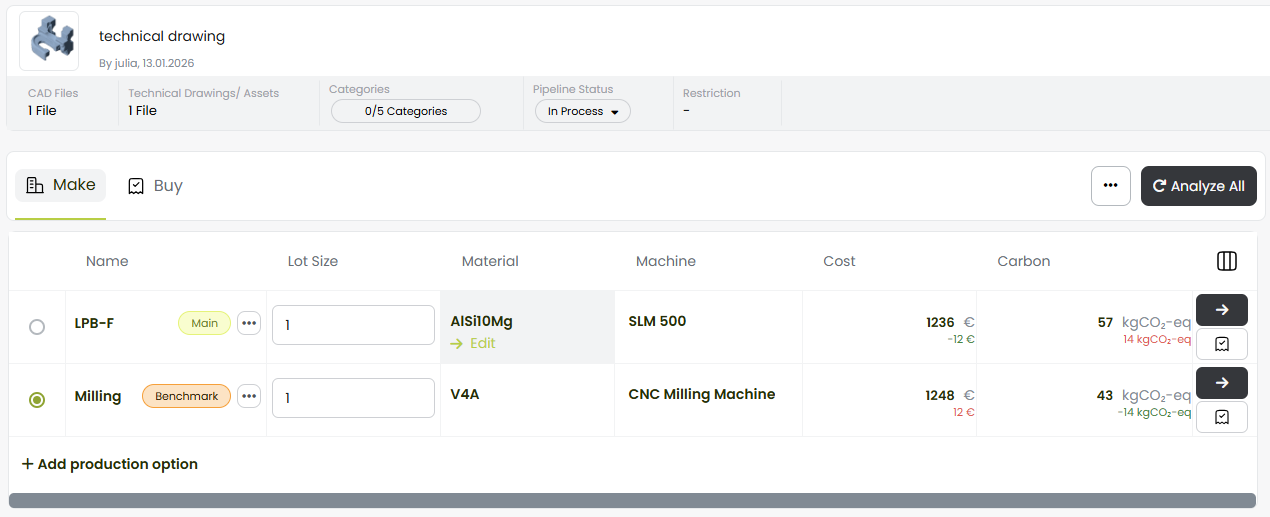The height and width of the screenshot is (517, 1270).
Task: Click the Lot Size field for LPB-F
Action: (x=353, y=325)
